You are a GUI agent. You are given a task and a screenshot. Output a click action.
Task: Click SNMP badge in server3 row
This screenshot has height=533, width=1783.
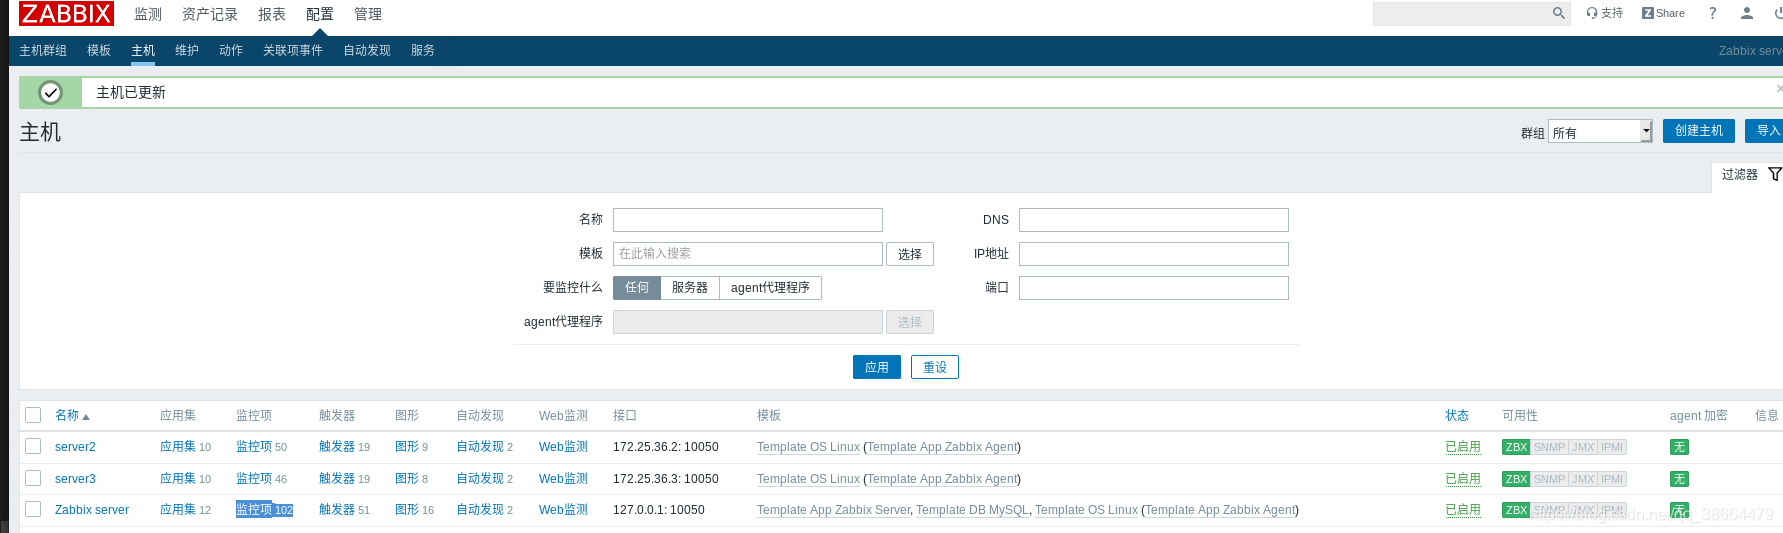[x=1549, y=479]
